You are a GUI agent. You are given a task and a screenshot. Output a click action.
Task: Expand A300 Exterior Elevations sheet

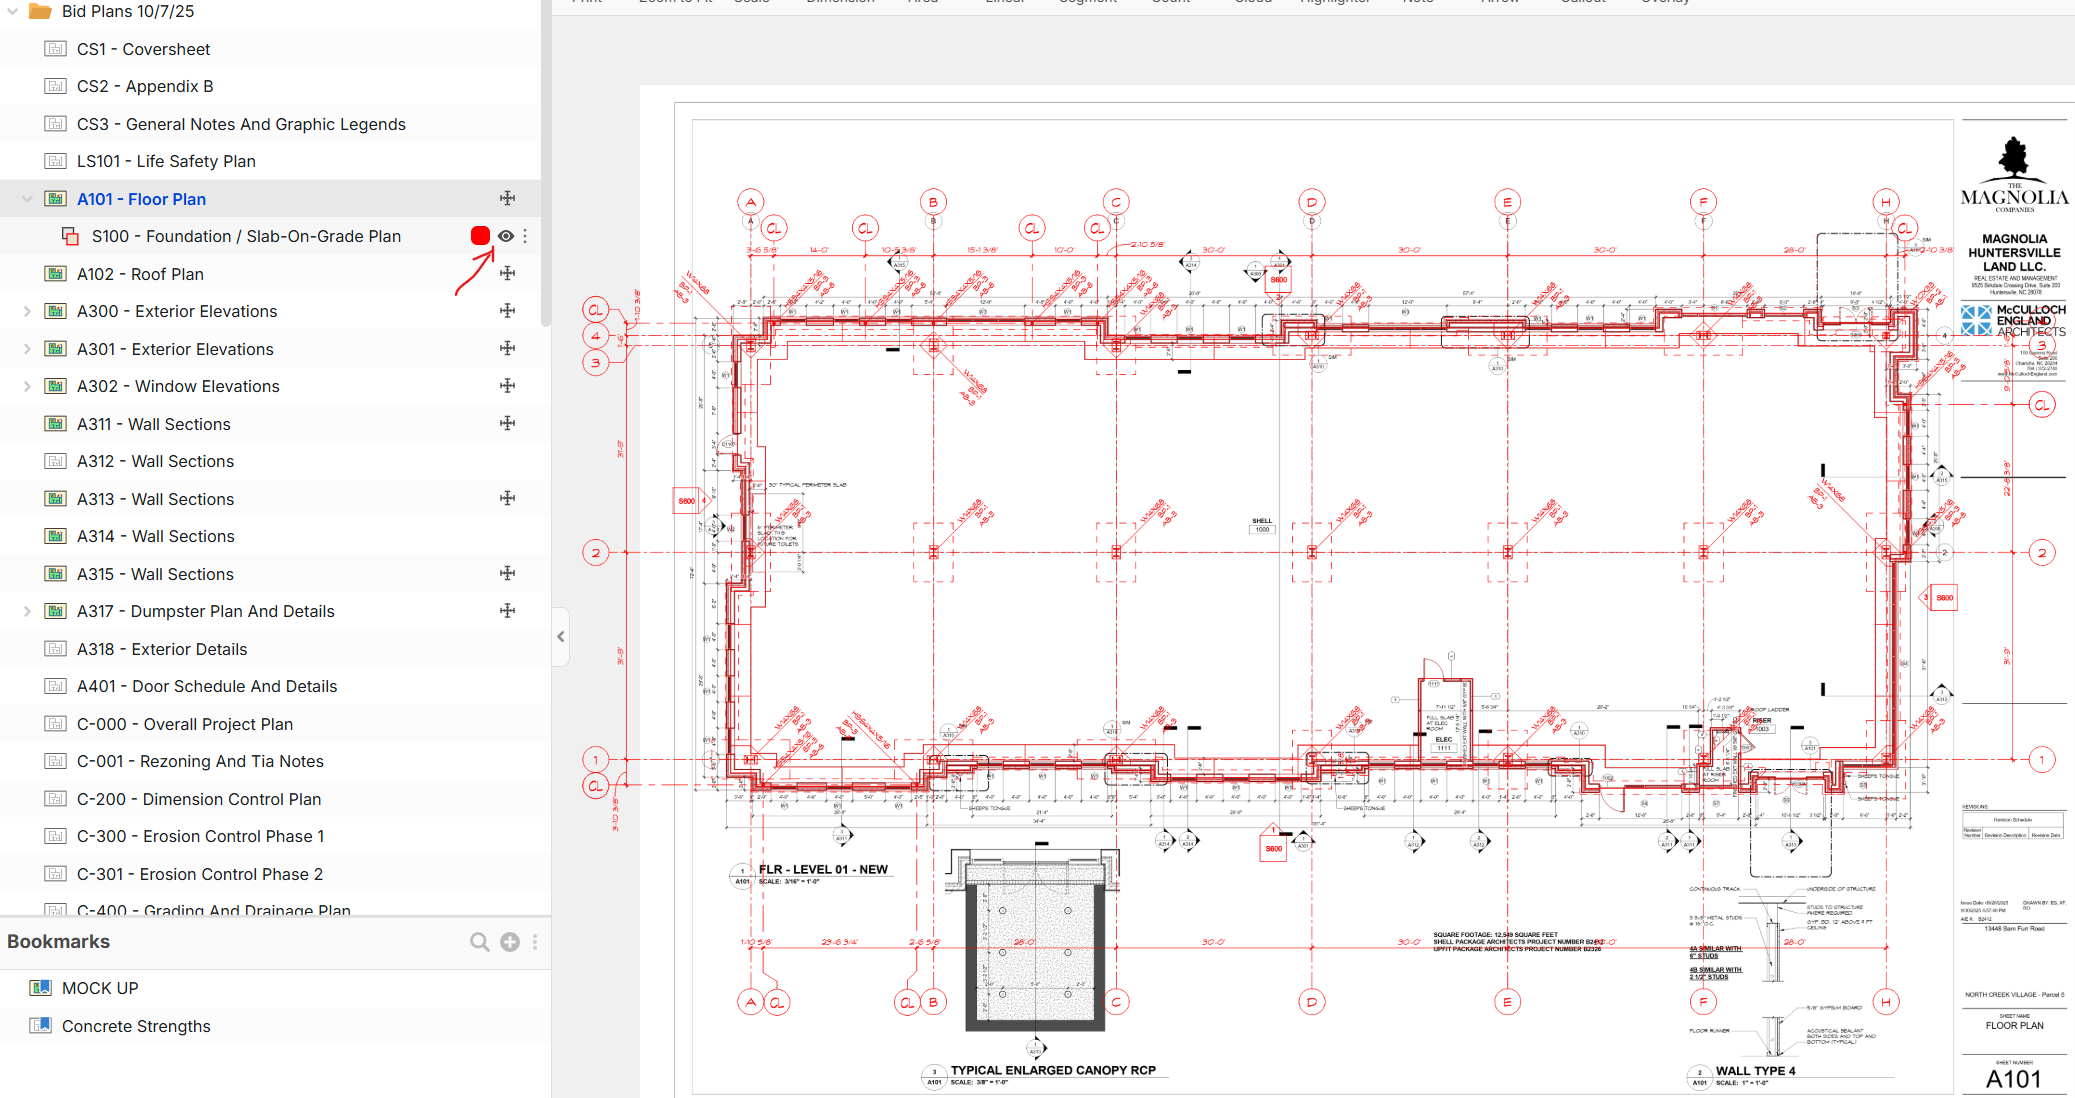27,311
